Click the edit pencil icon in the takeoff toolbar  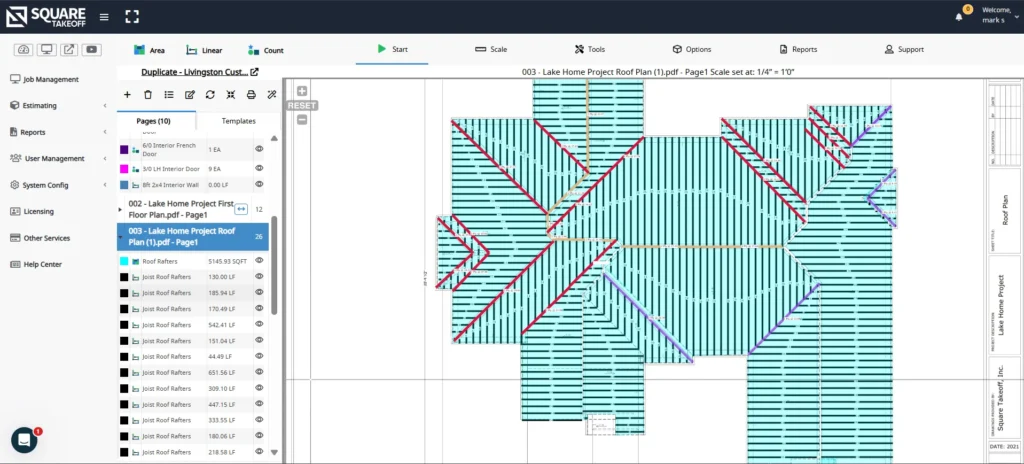(x=189, y=95)
